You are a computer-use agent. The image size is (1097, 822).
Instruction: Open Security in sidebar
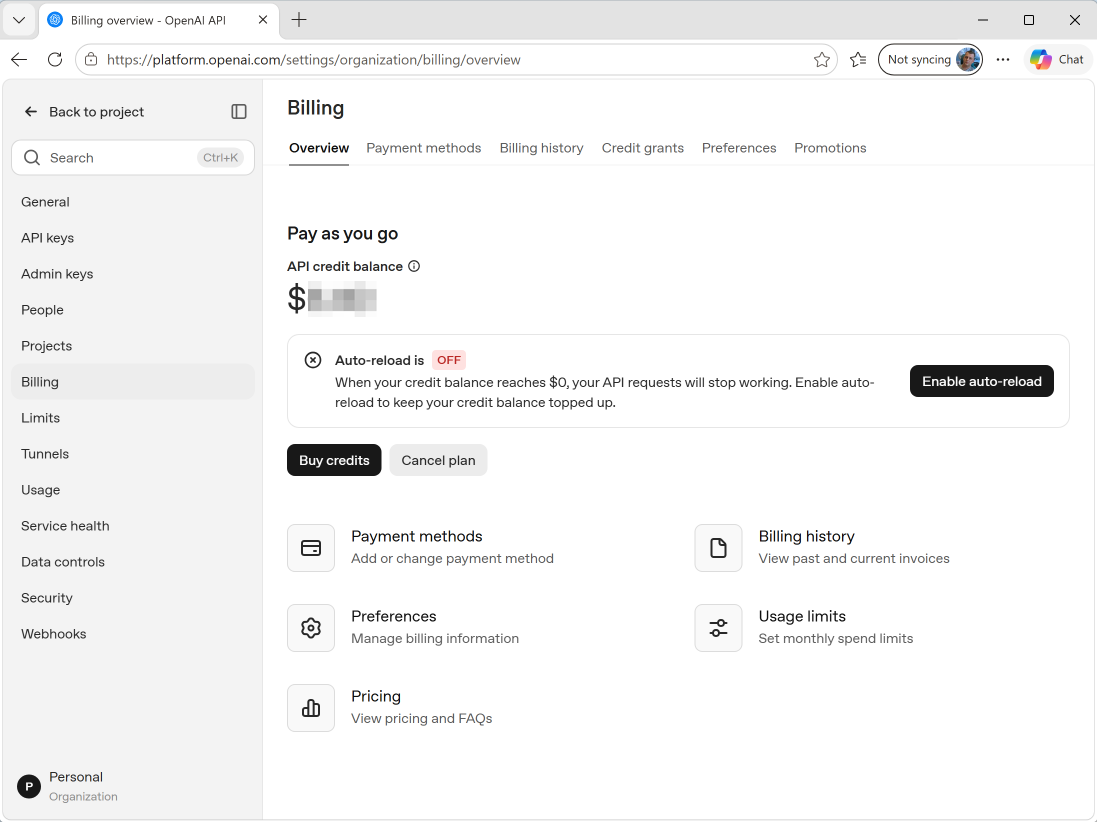coord(133,598)
